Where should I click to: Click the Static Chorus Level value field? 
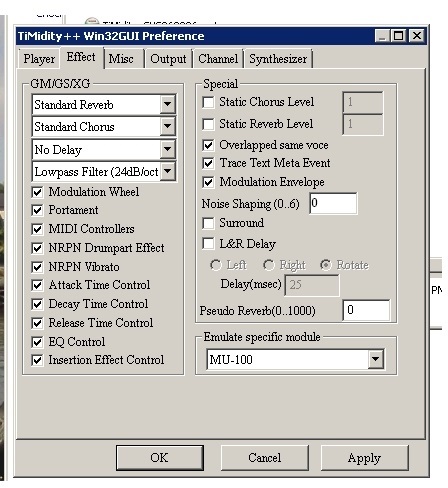[363, 102]
